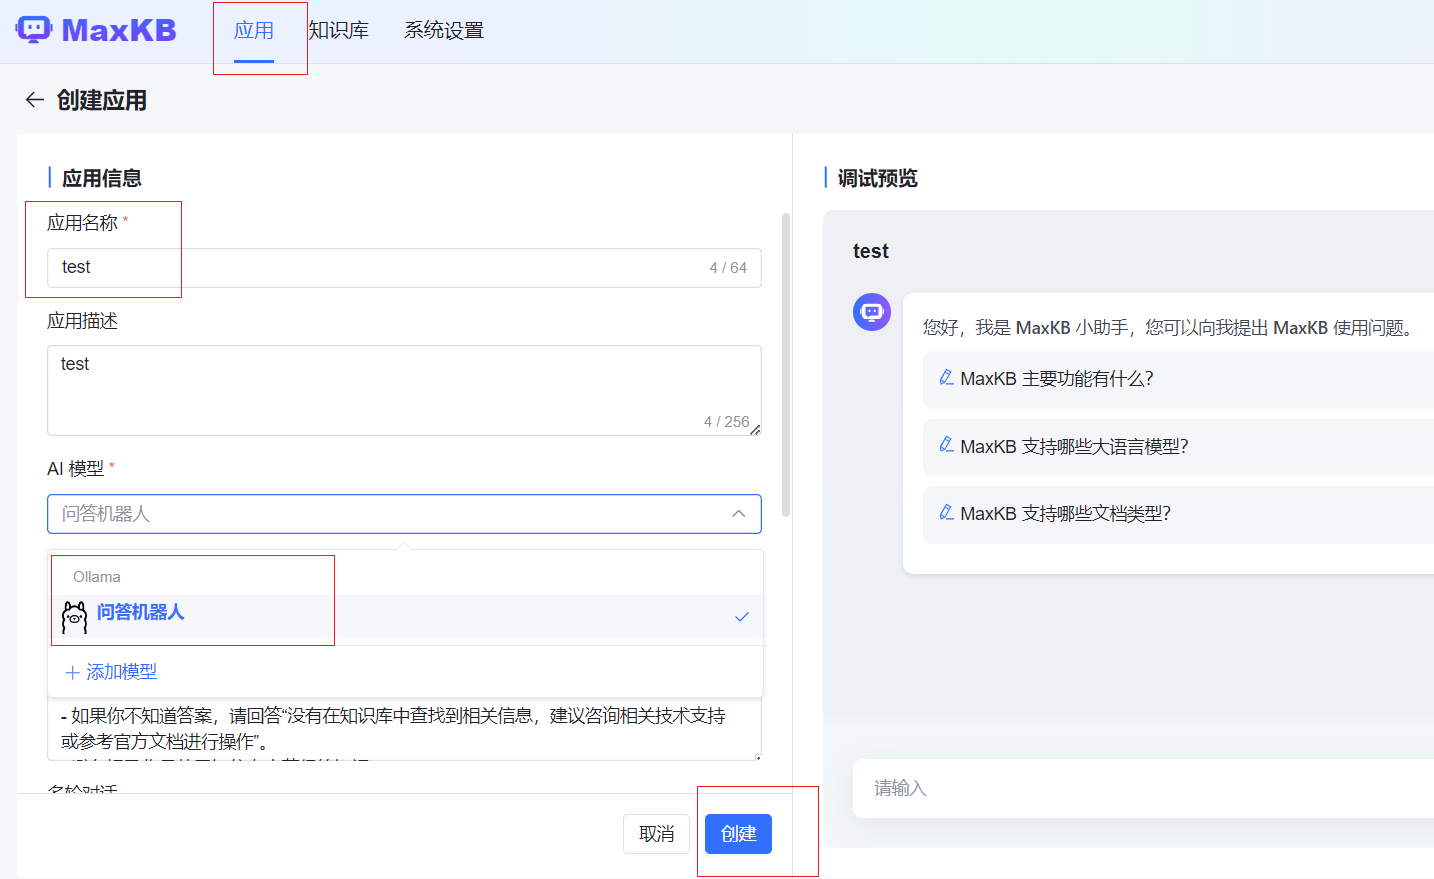Click the Ollama group header in the dropdown
Image resolution: width=1434 pixels, height=879 pixels.
pos(95,576)
